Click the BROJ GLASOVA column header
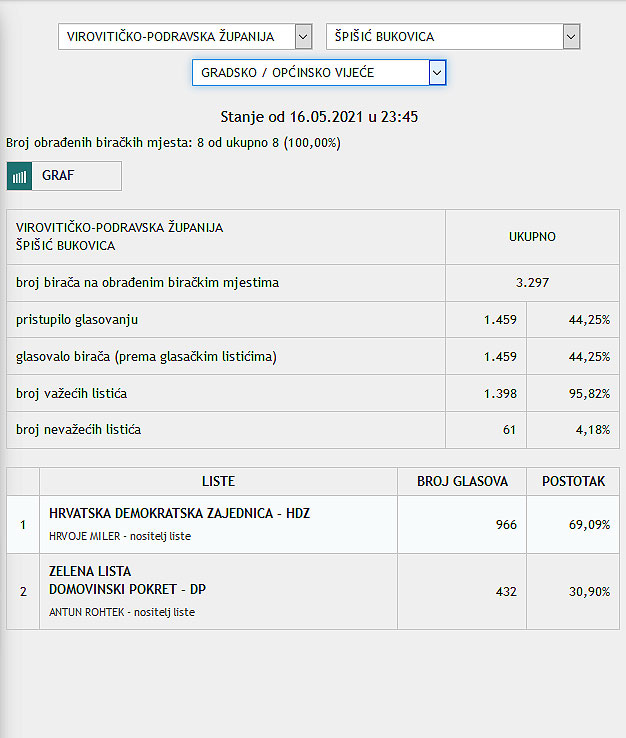626x738 pixels. pyautogui.click(x=462, y=481)
